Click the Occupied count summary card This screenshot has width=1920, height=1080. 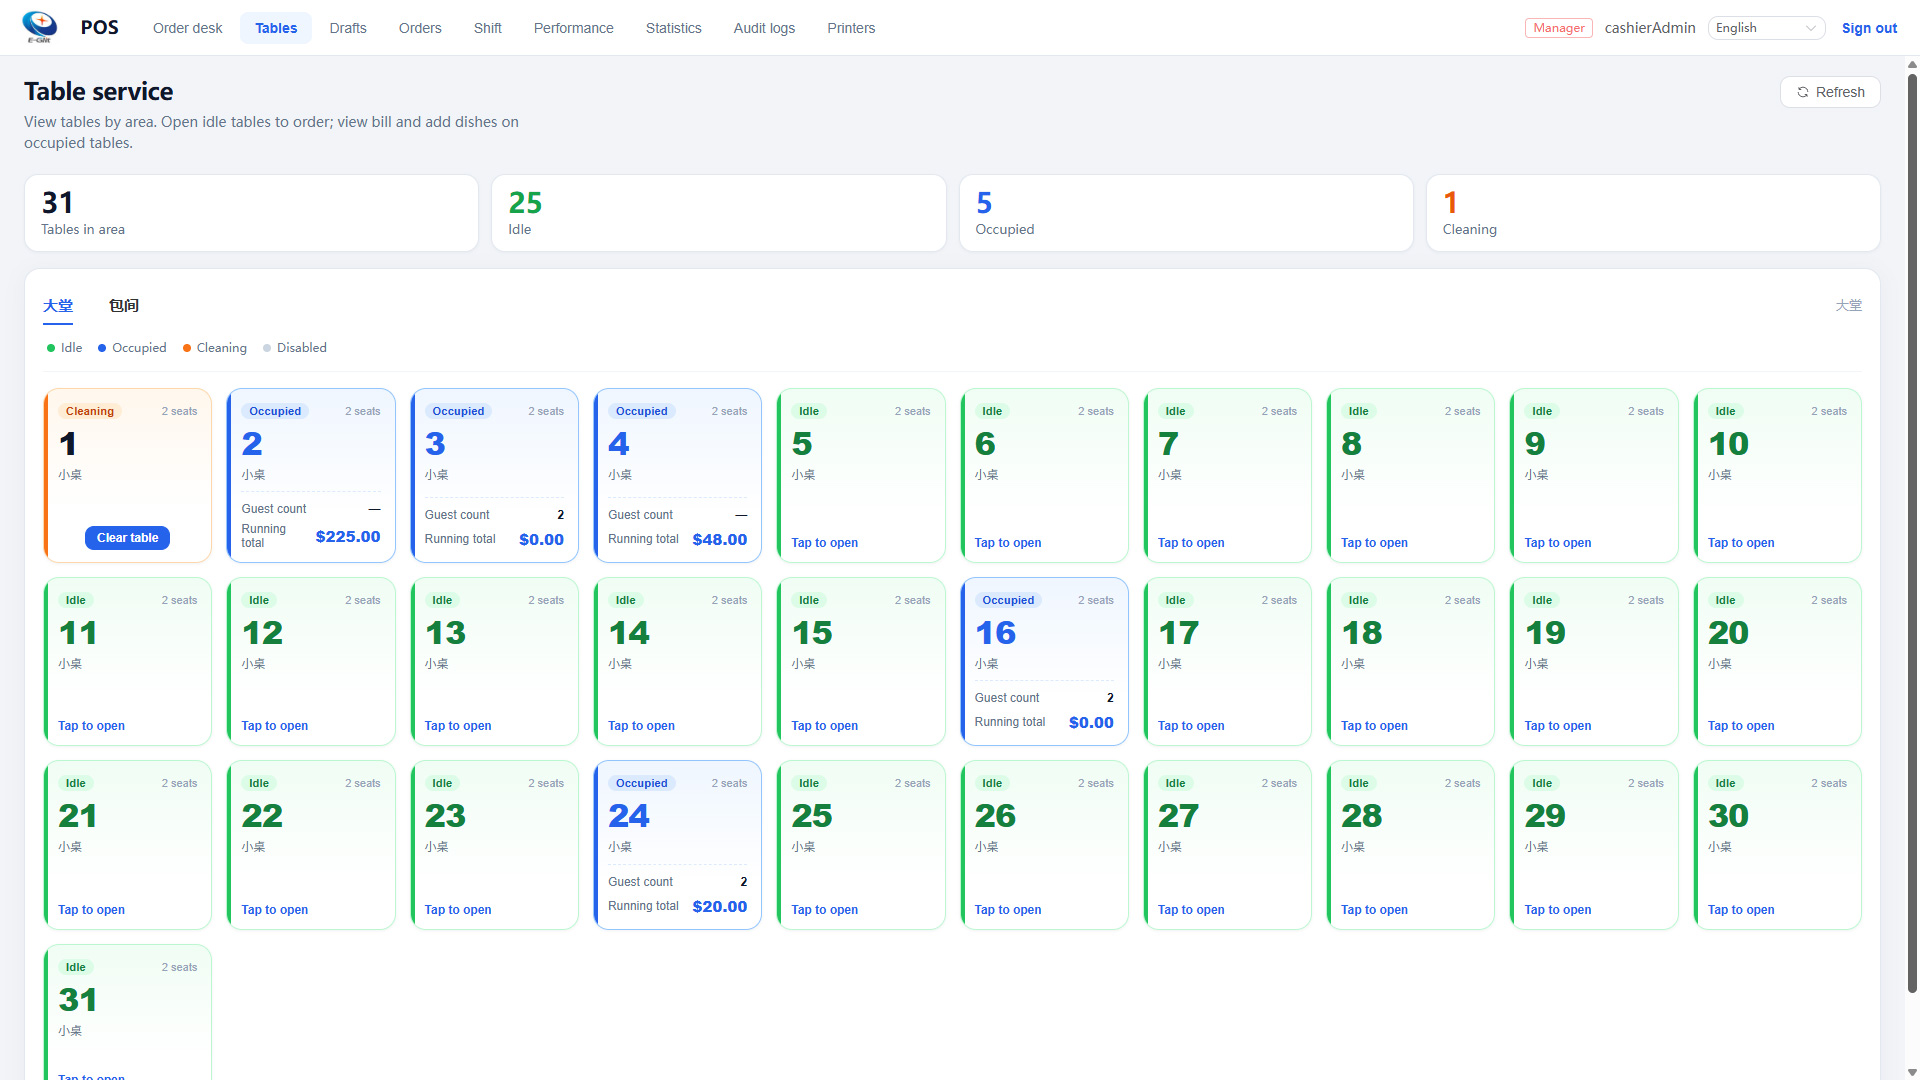(1186, 213)
